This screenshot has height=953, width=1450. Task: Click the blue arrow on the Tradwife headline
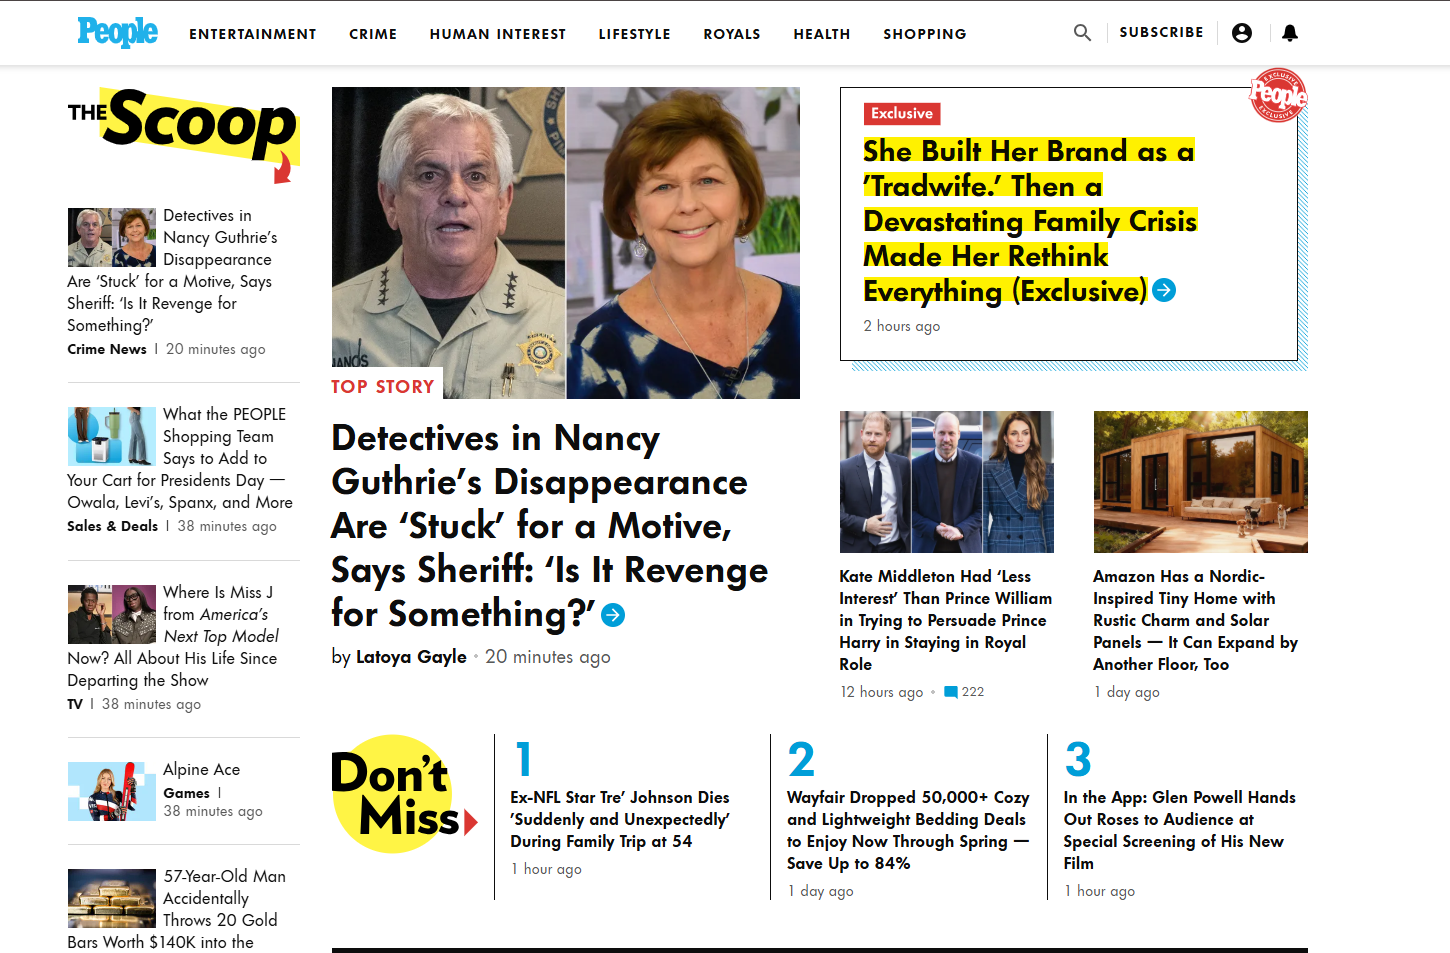click(1163, 290)
